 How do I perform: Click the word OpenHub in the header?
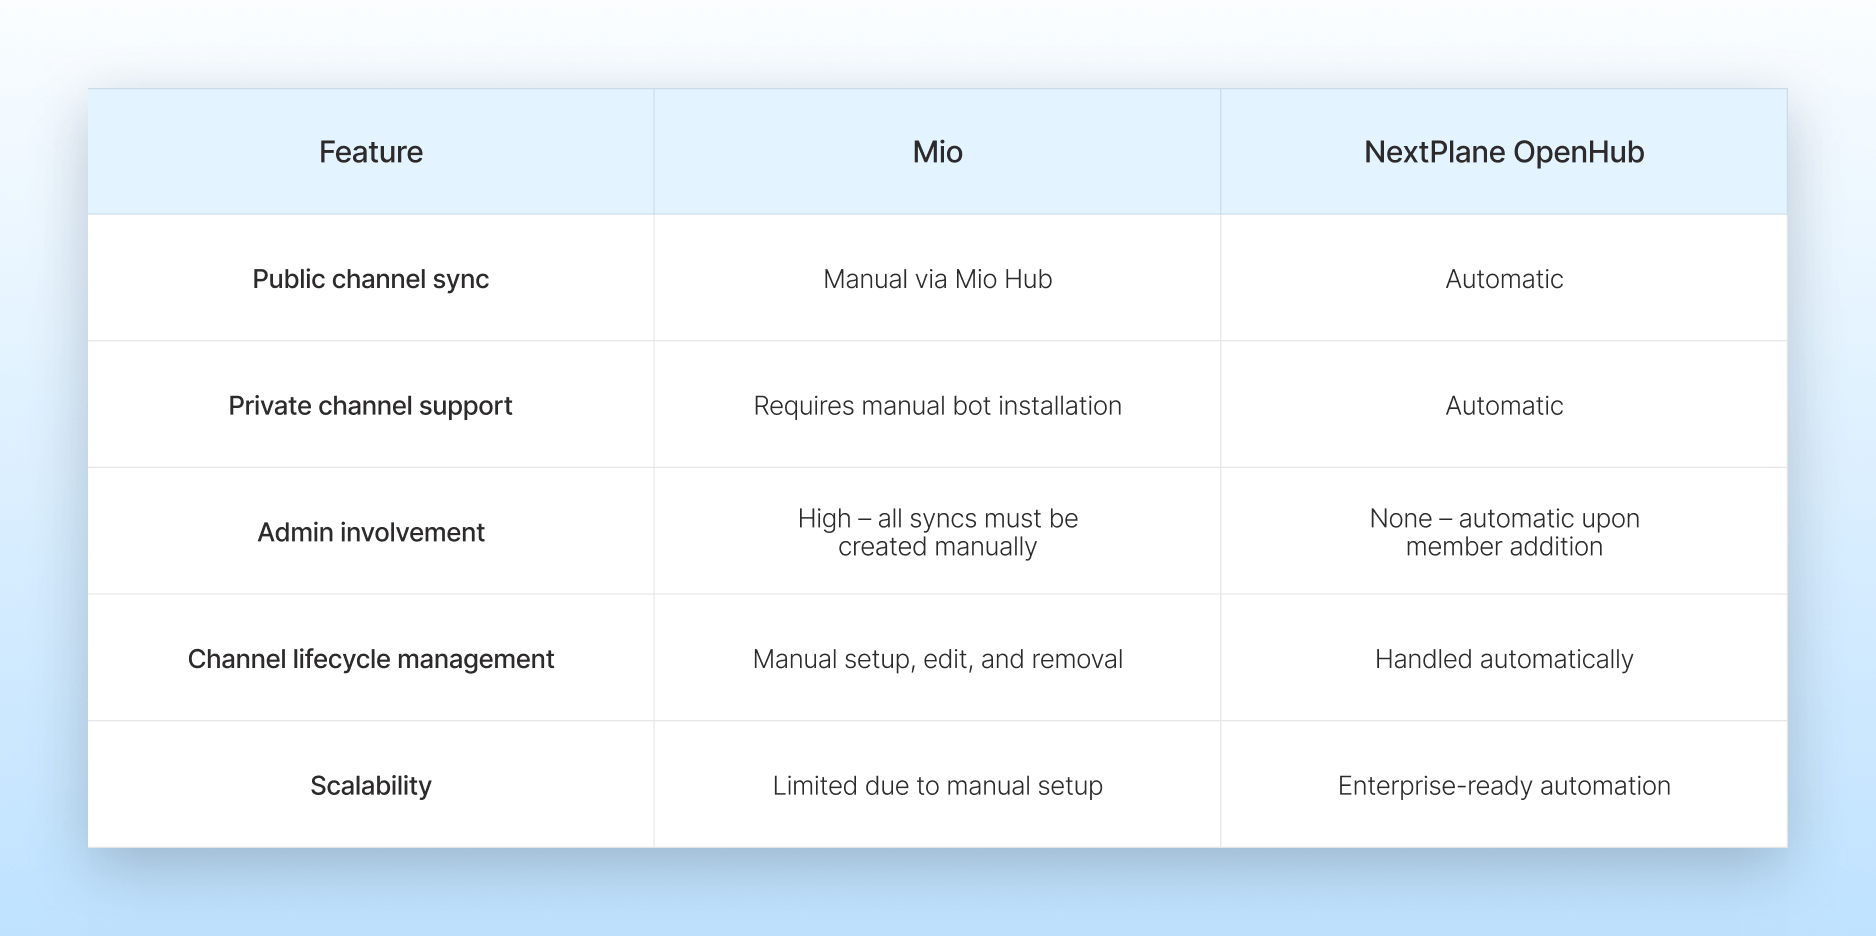pos(1578,152)
